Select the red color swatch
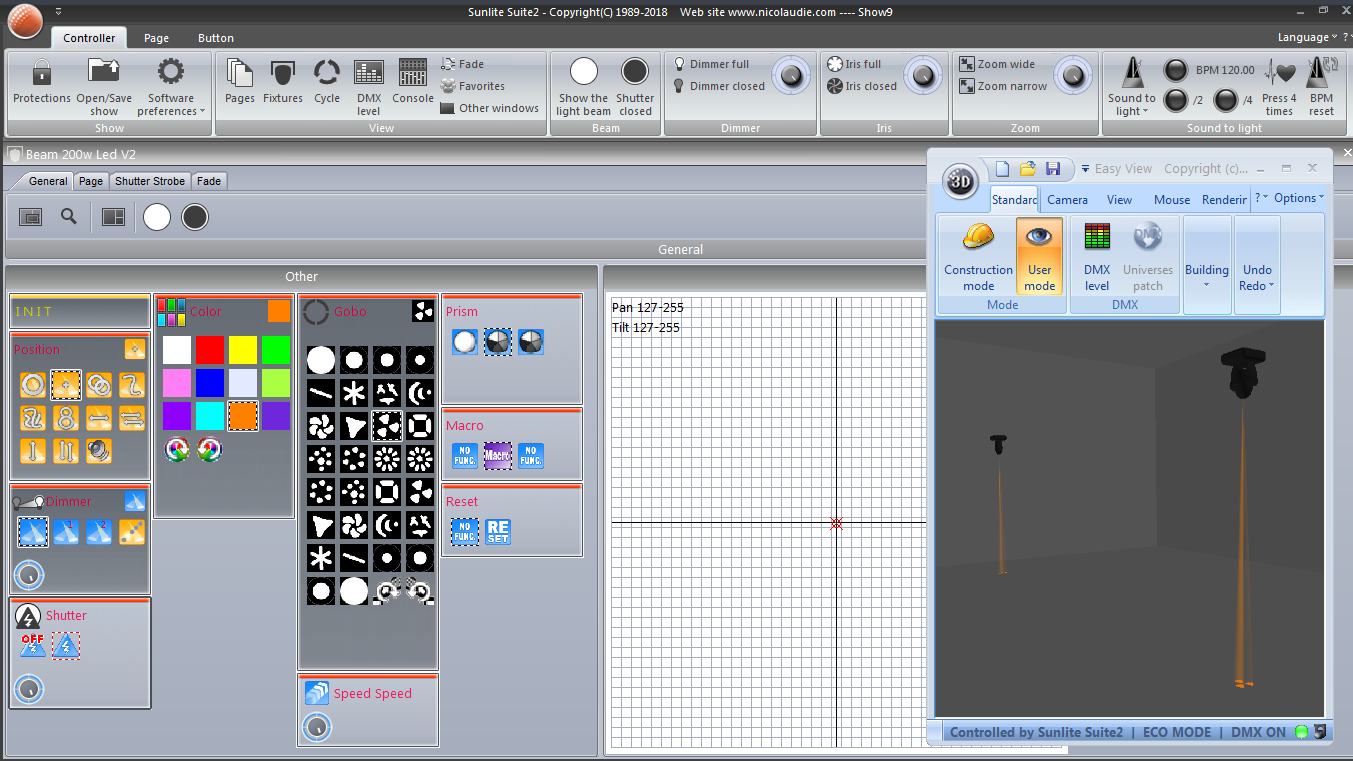This screenshot has height=761, width=1353. [209, 349]
